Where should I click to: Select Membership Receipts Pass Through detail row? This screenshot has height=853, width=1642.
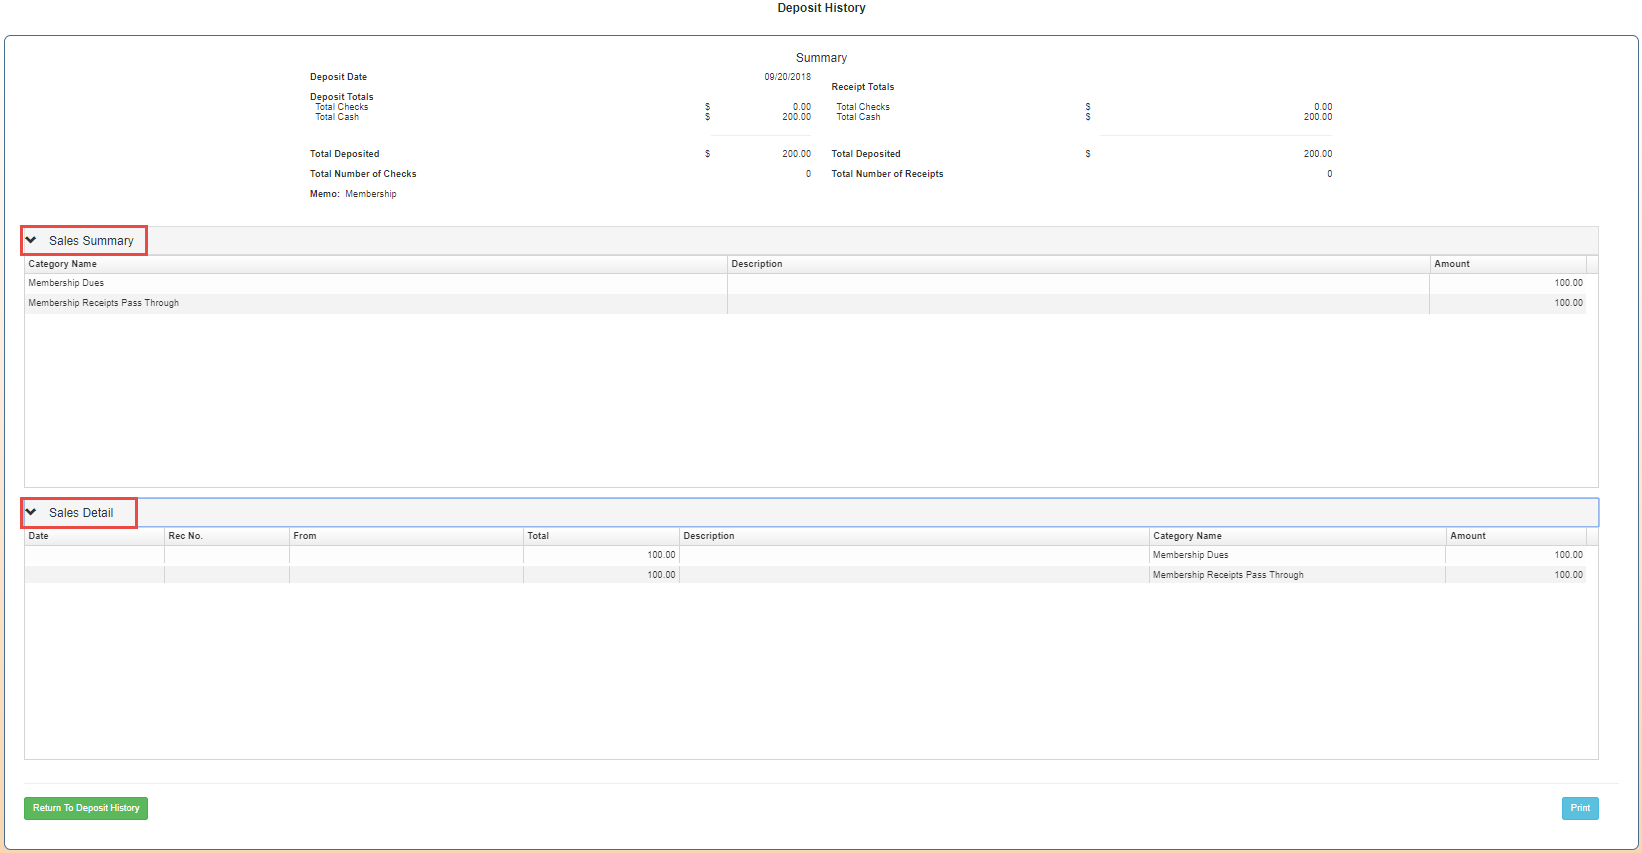1227,575
